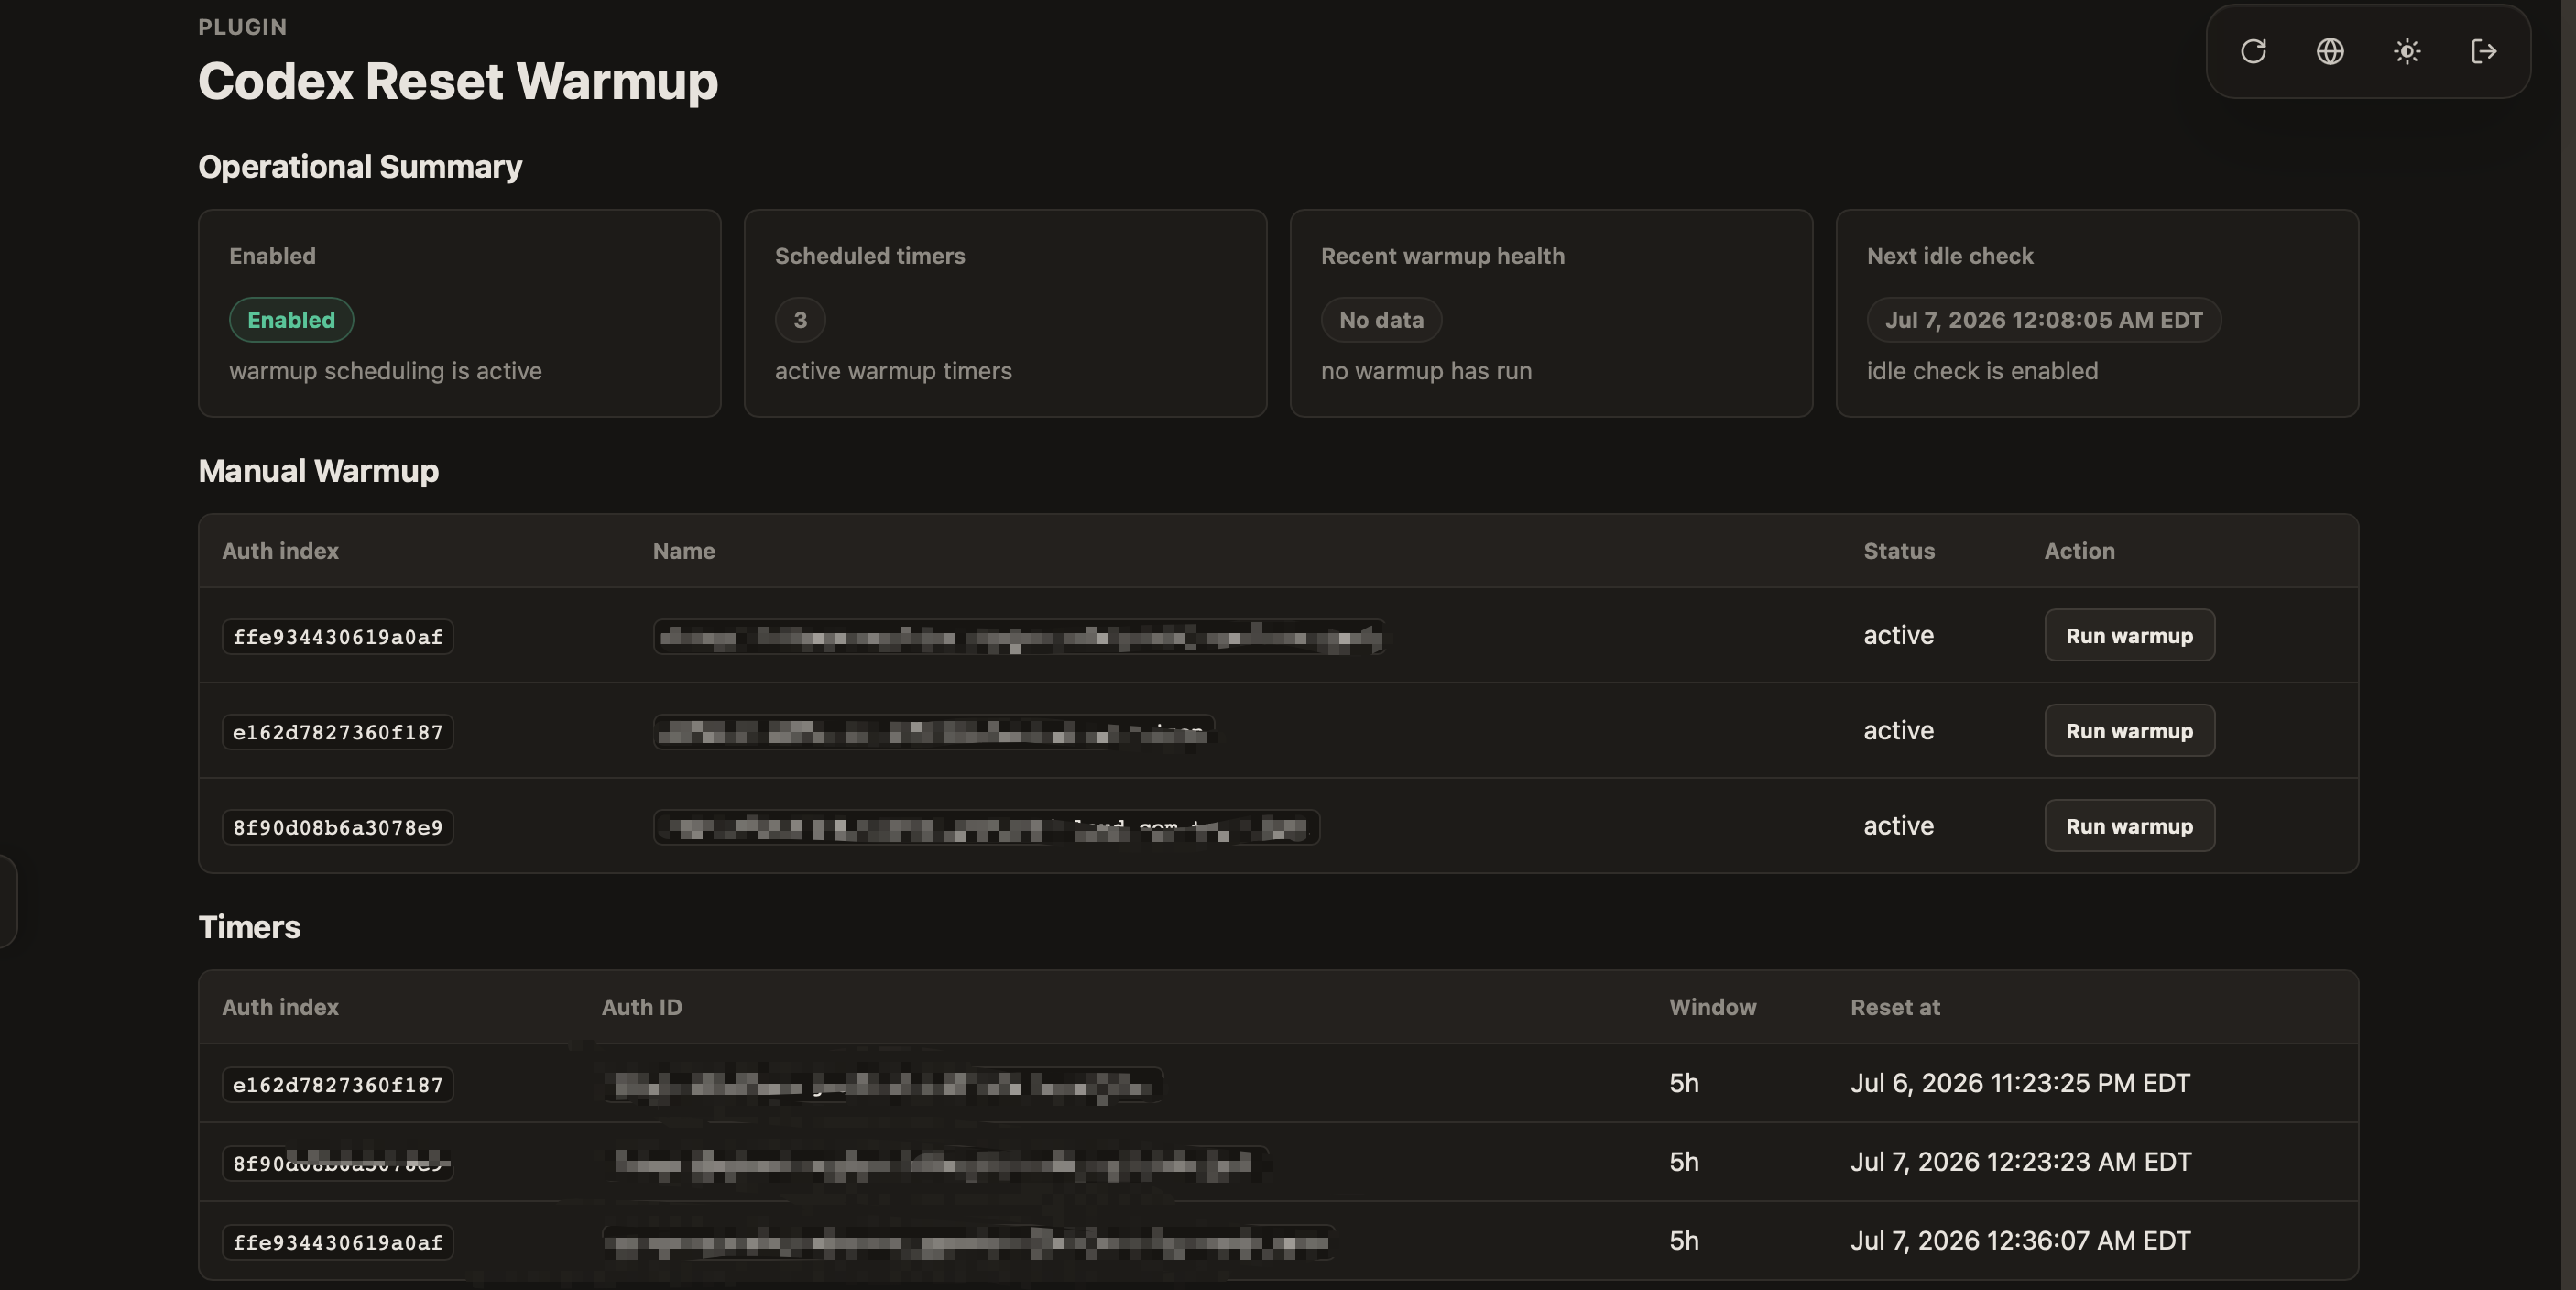Run warmup for 8f90d08b6a3078e9

pyautogui.click(x=2129, y=826)
